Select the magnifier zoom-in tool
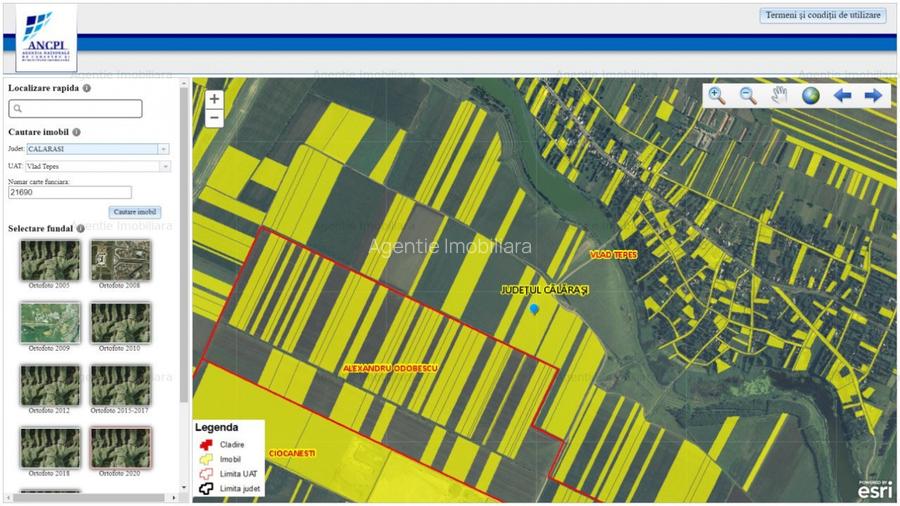 tap(717, 95)
